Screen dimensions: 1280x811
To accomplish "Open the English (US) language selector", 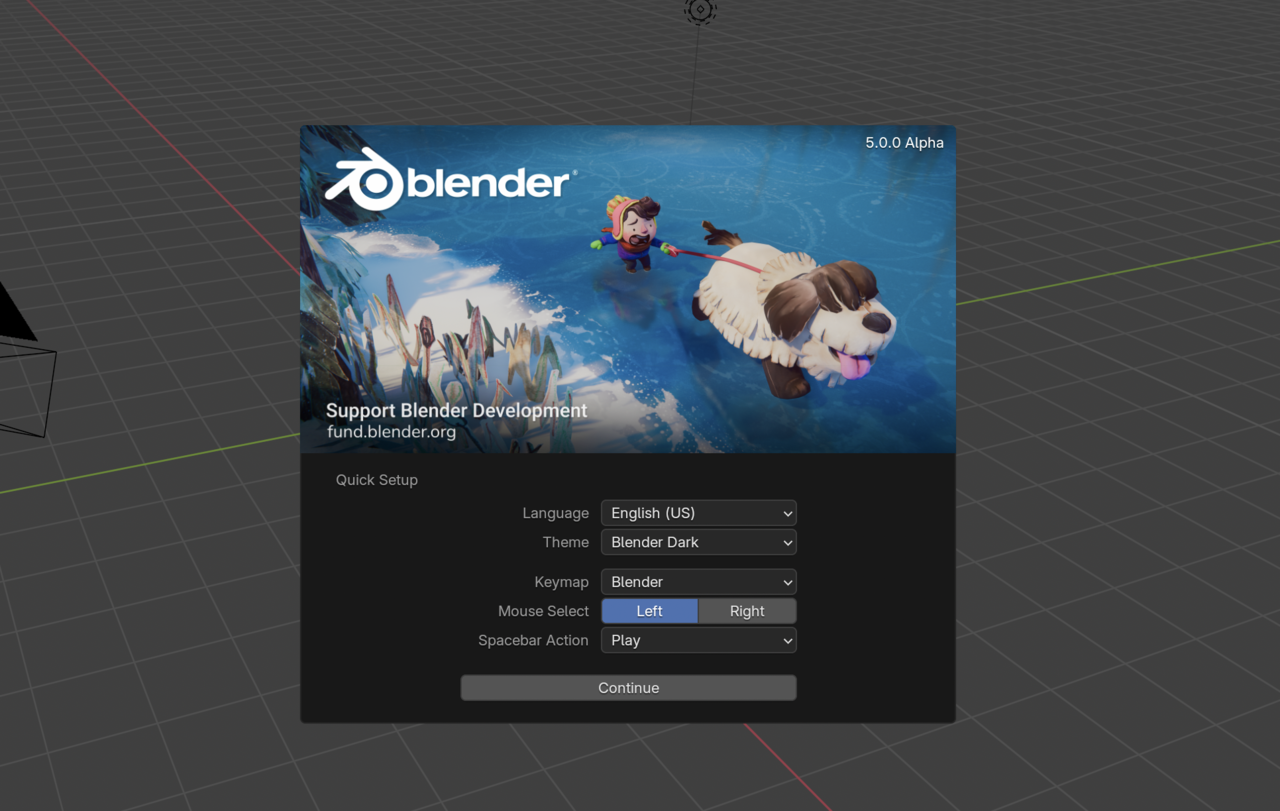I will point(698,513).
